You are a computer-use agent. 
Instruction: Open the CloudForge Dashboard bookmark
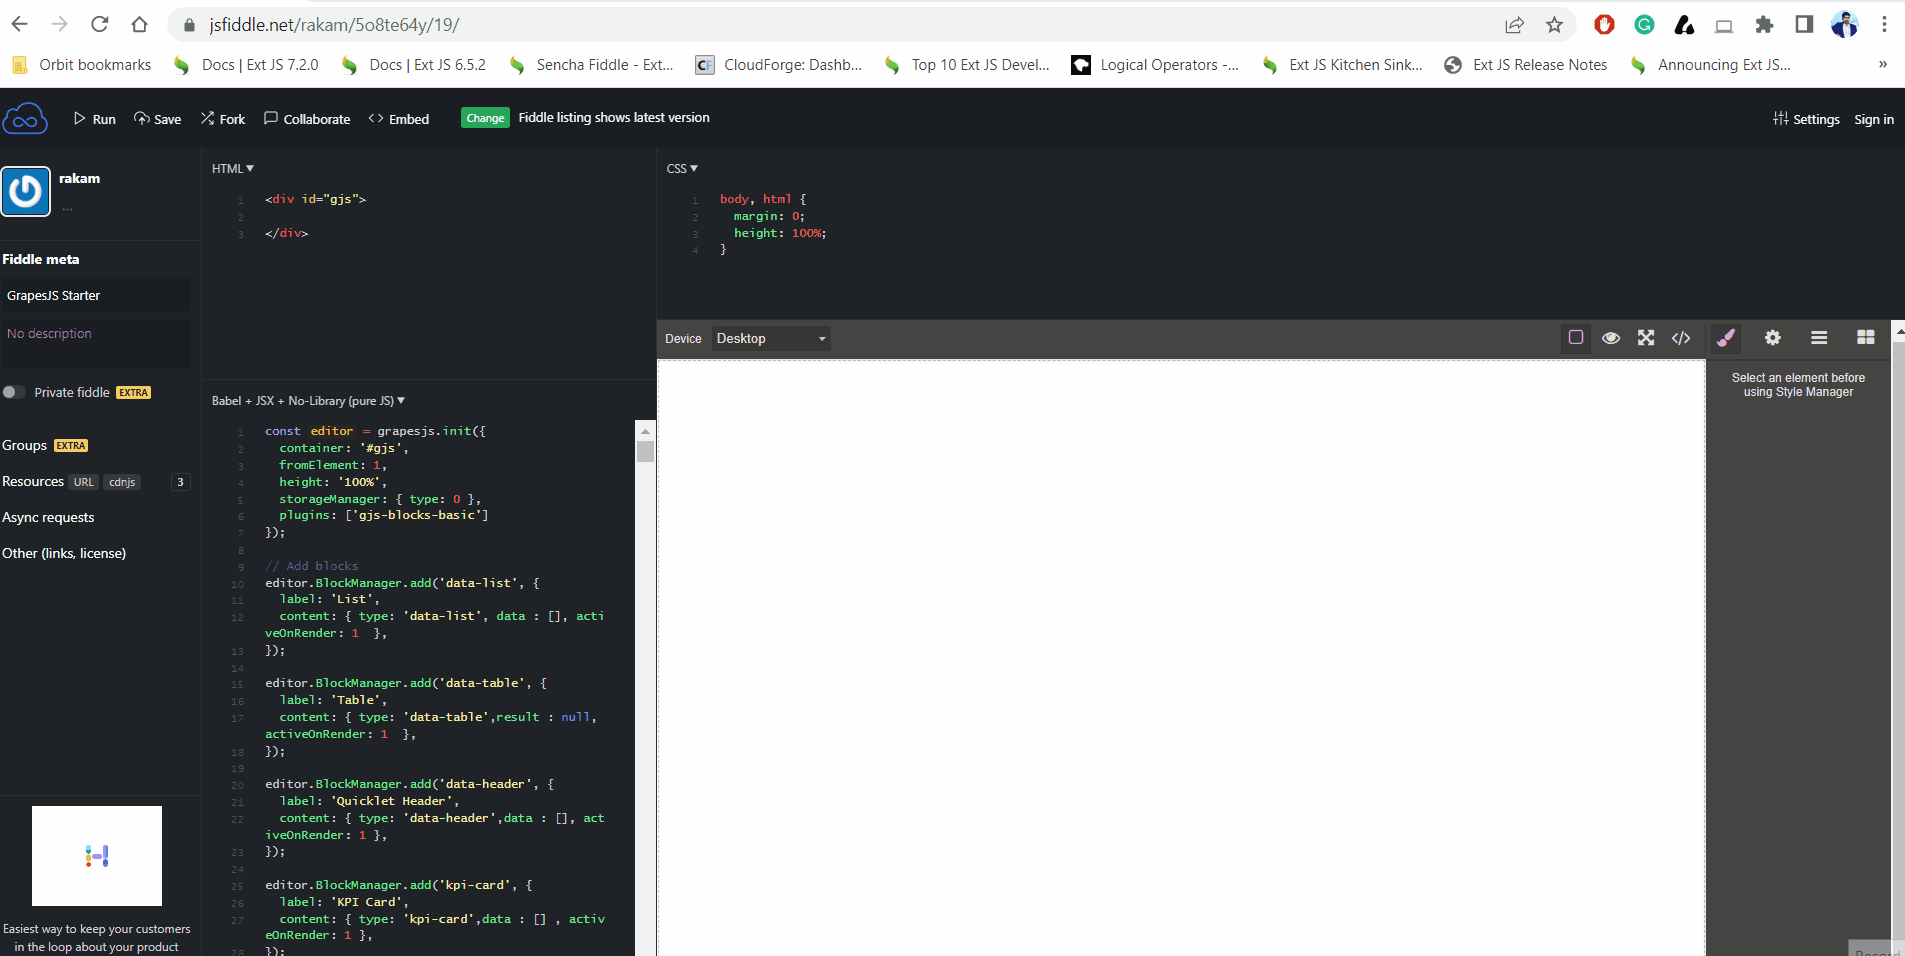[779, 65]
